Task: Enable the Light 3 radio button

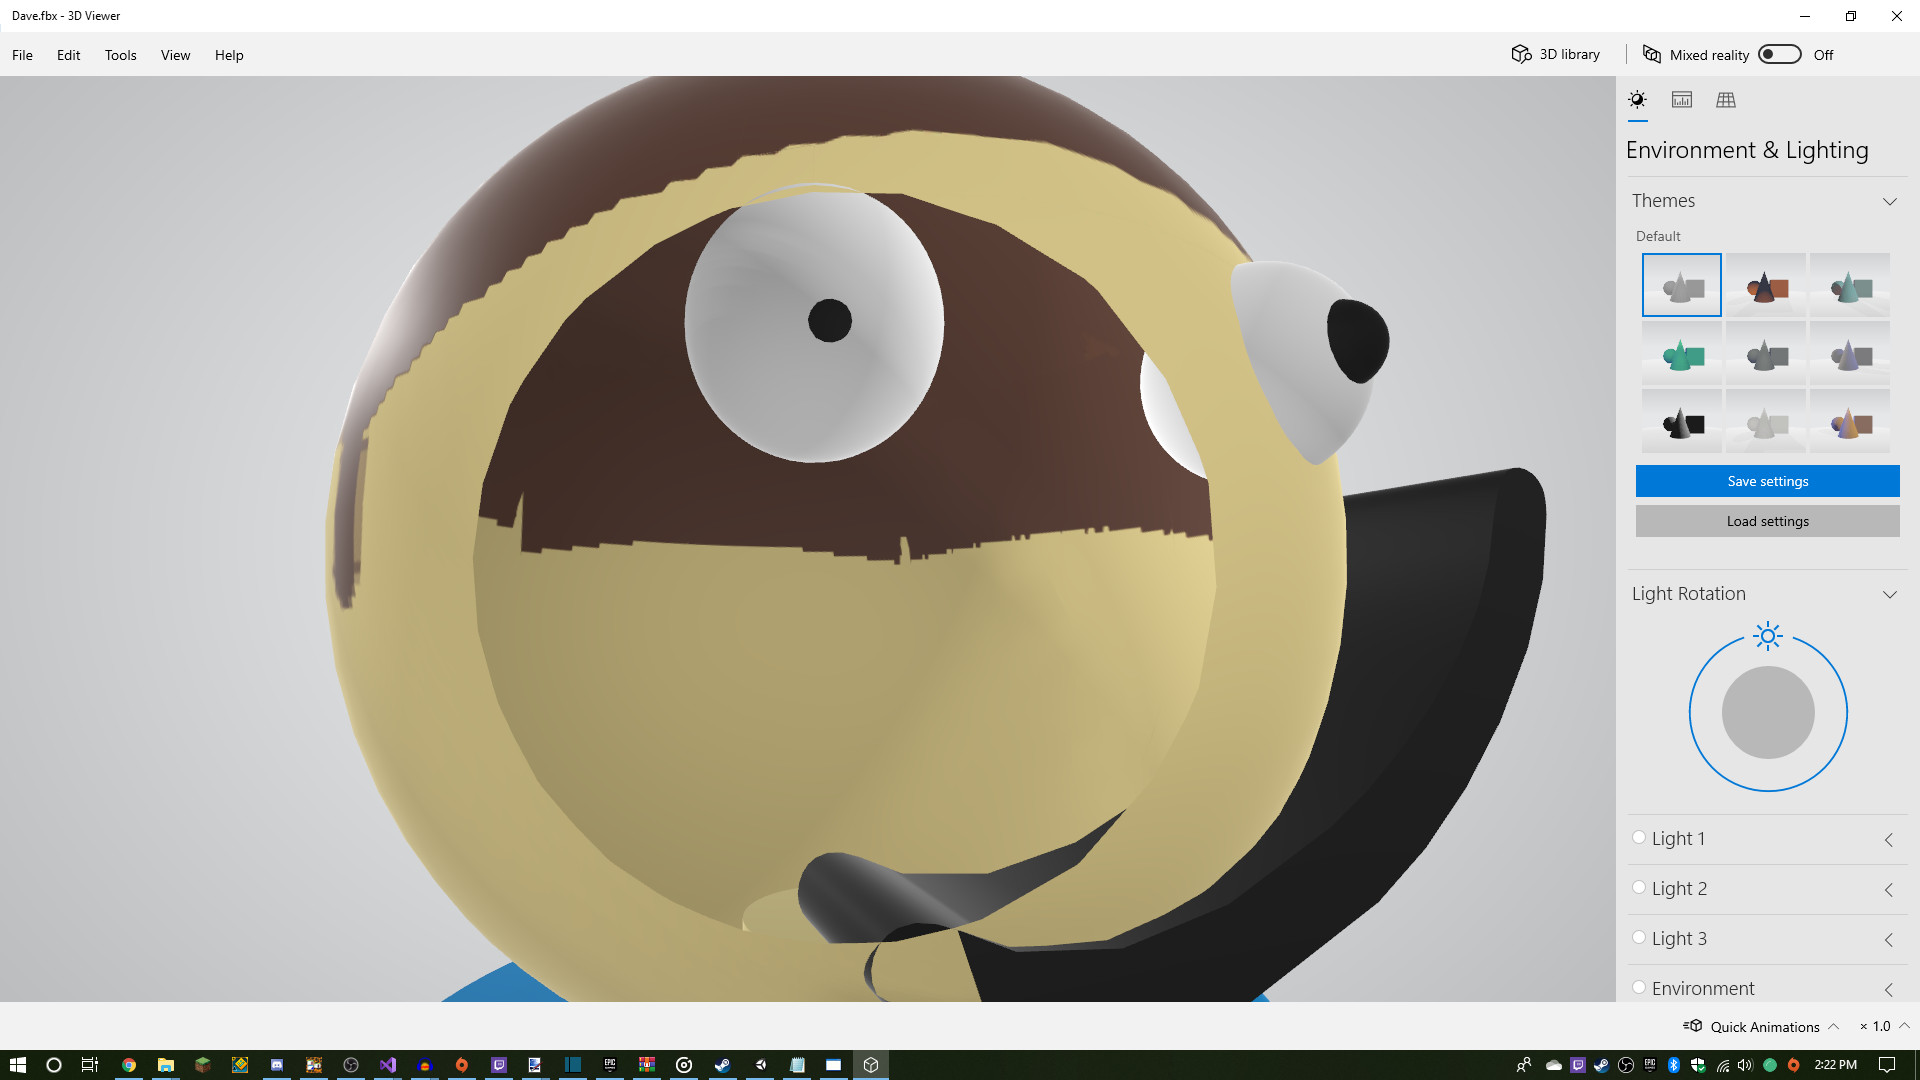Action: [1639, 938]
